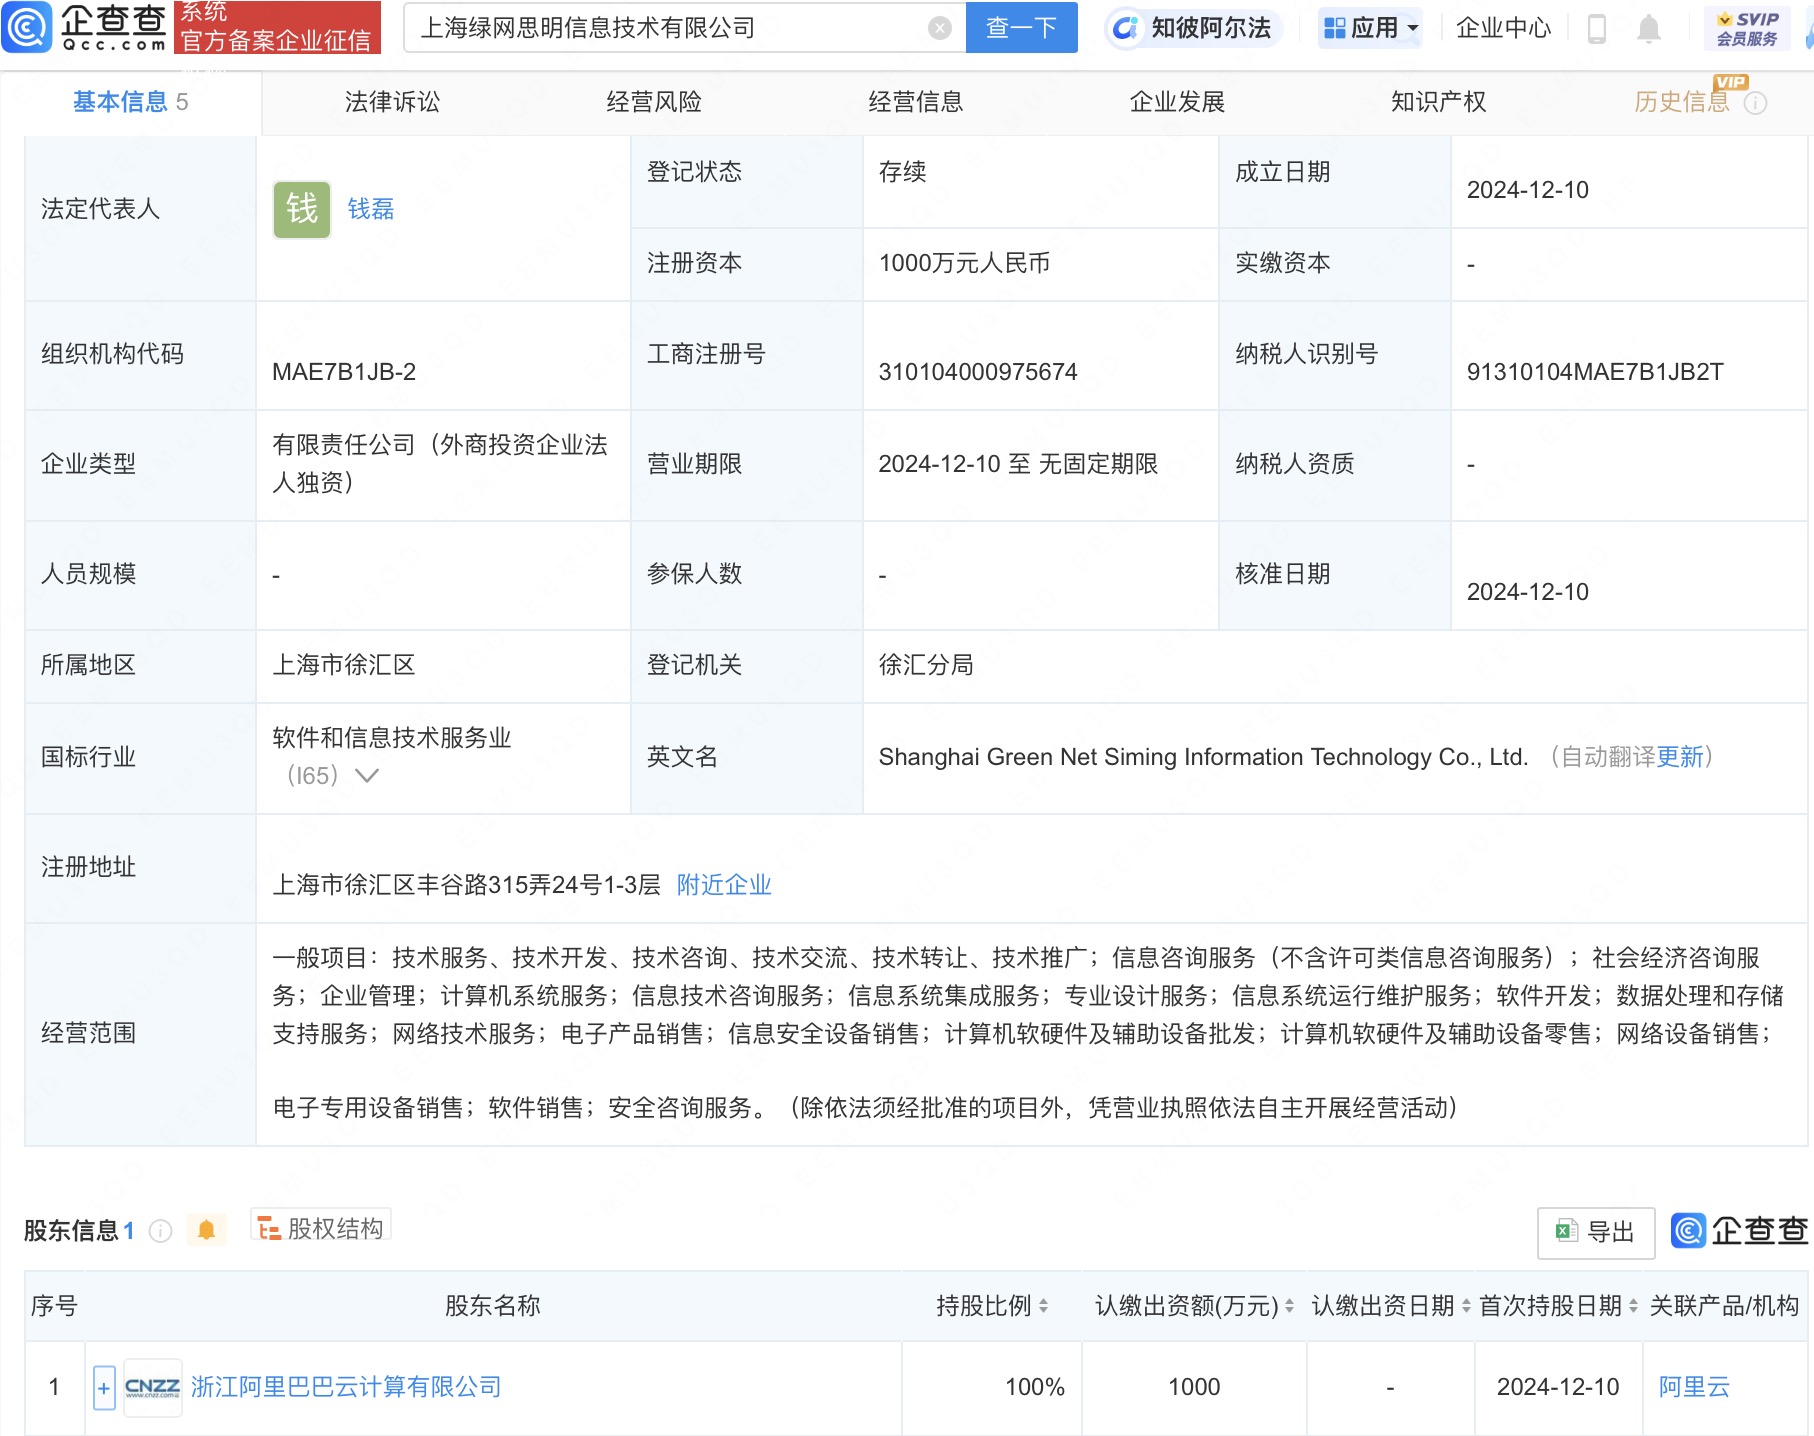Click the Qichacha logo in the header
Screen dimensions: 1814x1436
click(x=85, y=27)
